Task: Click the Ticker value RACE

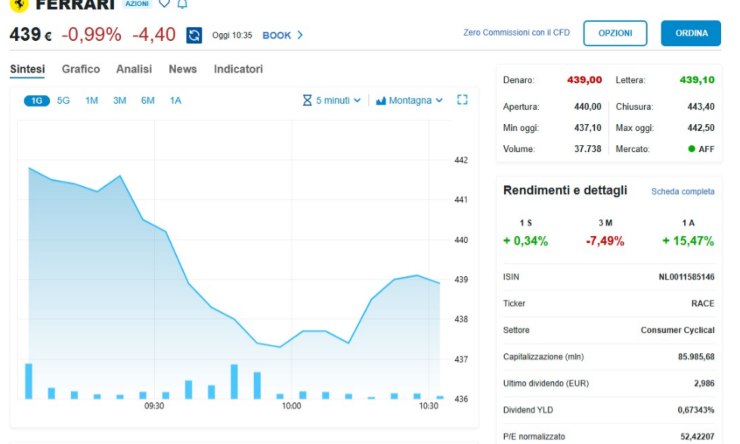Action: (703, 303)
